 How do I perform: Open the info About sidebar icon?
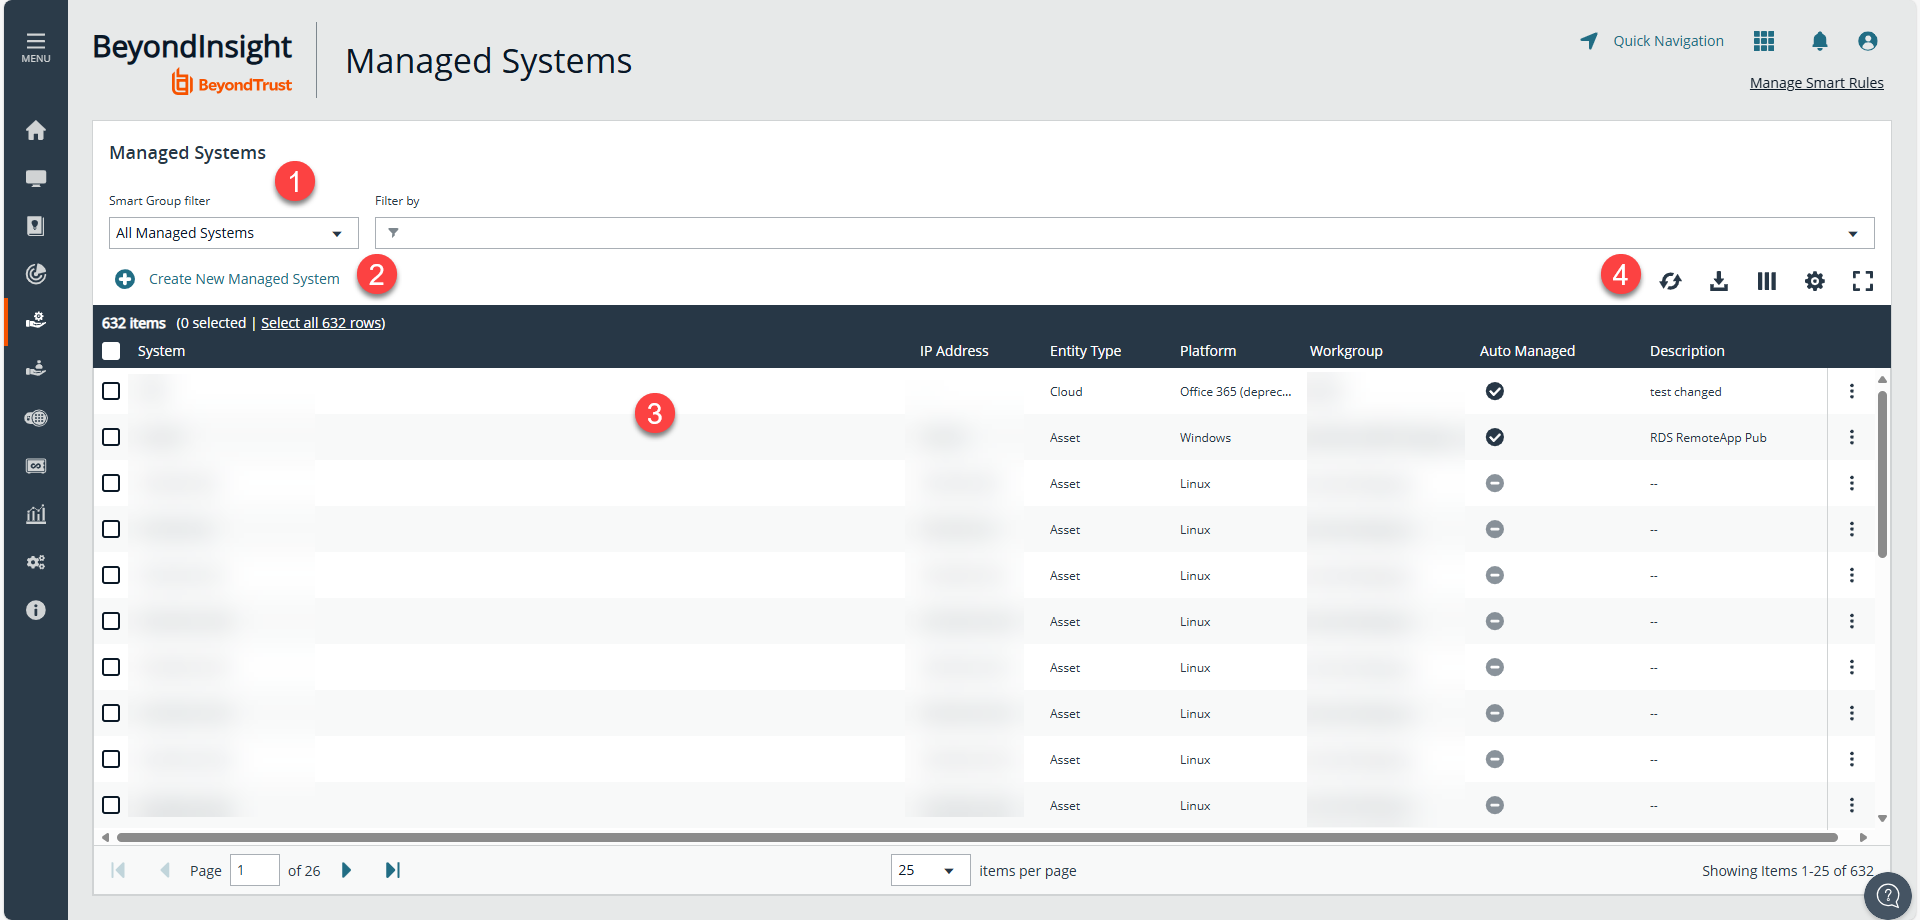[36, 610]
